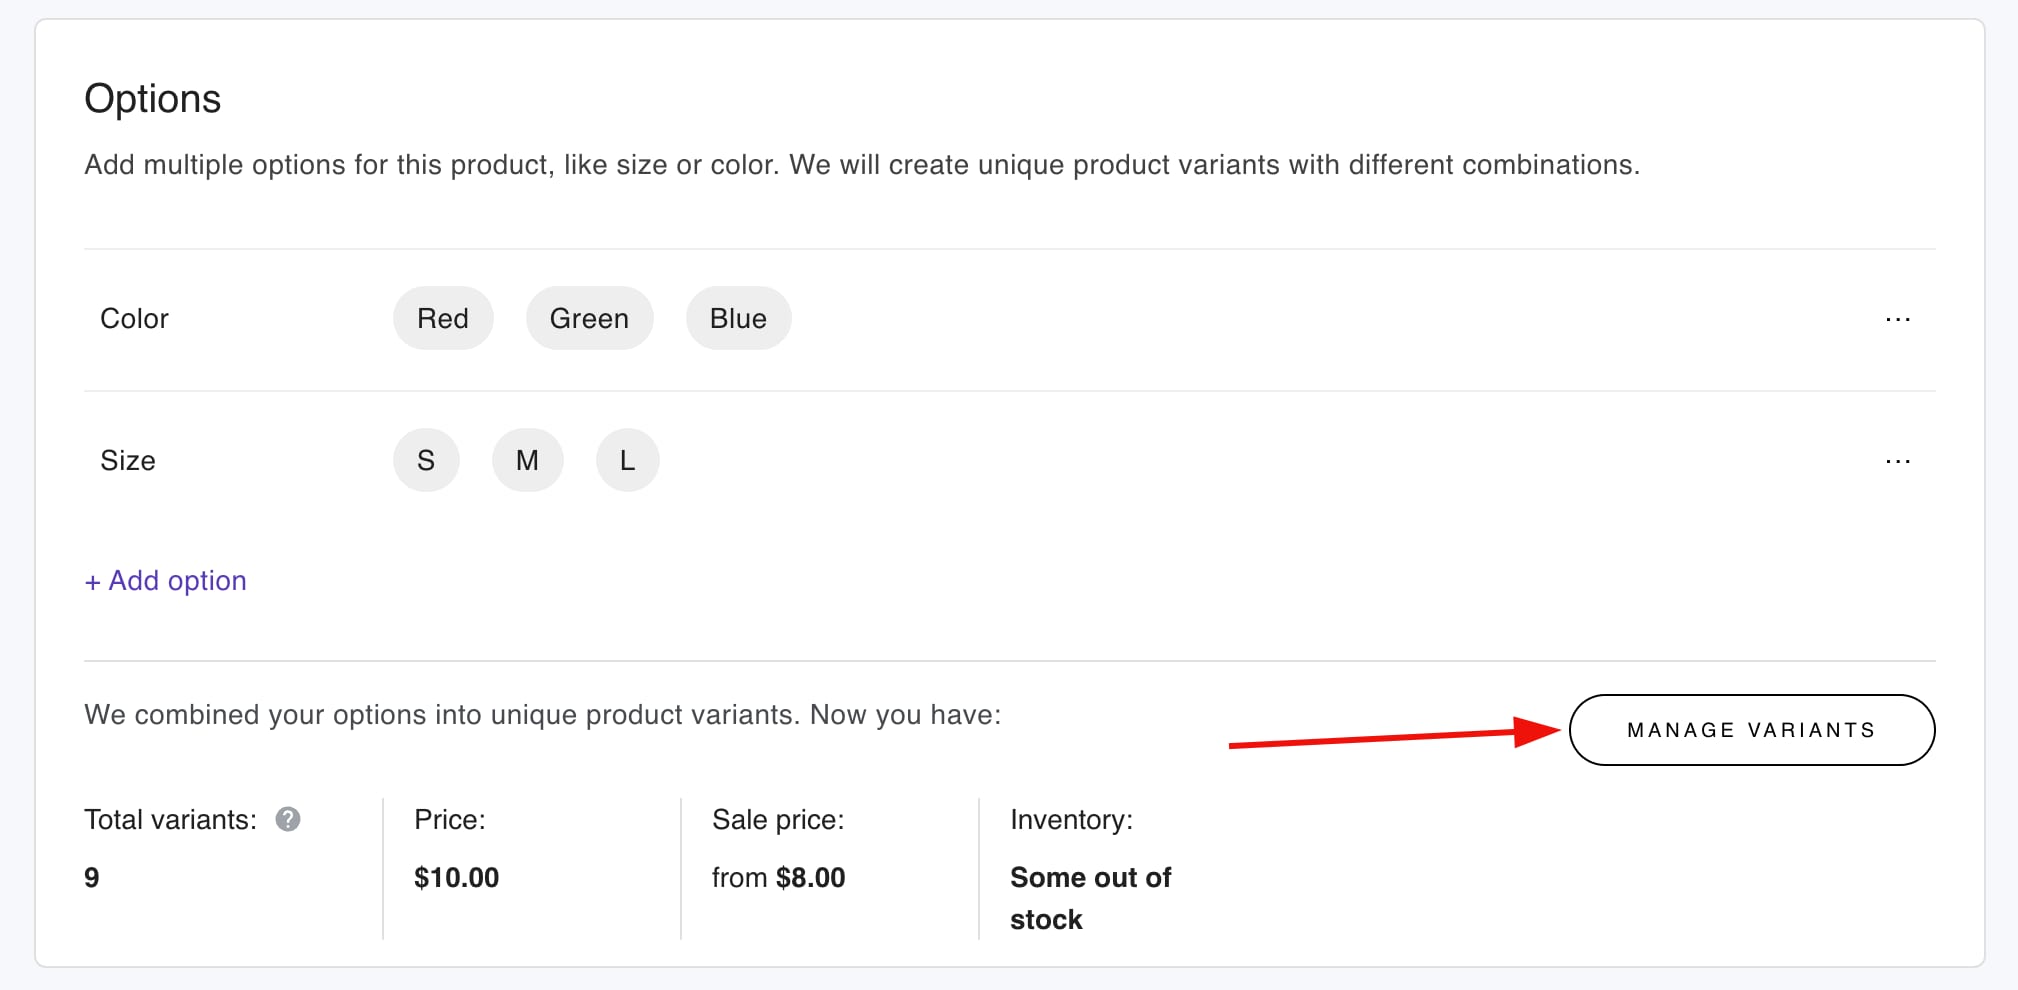Click the Total variants label
This screenshot has height=990, width=2018.
[170, 820]
